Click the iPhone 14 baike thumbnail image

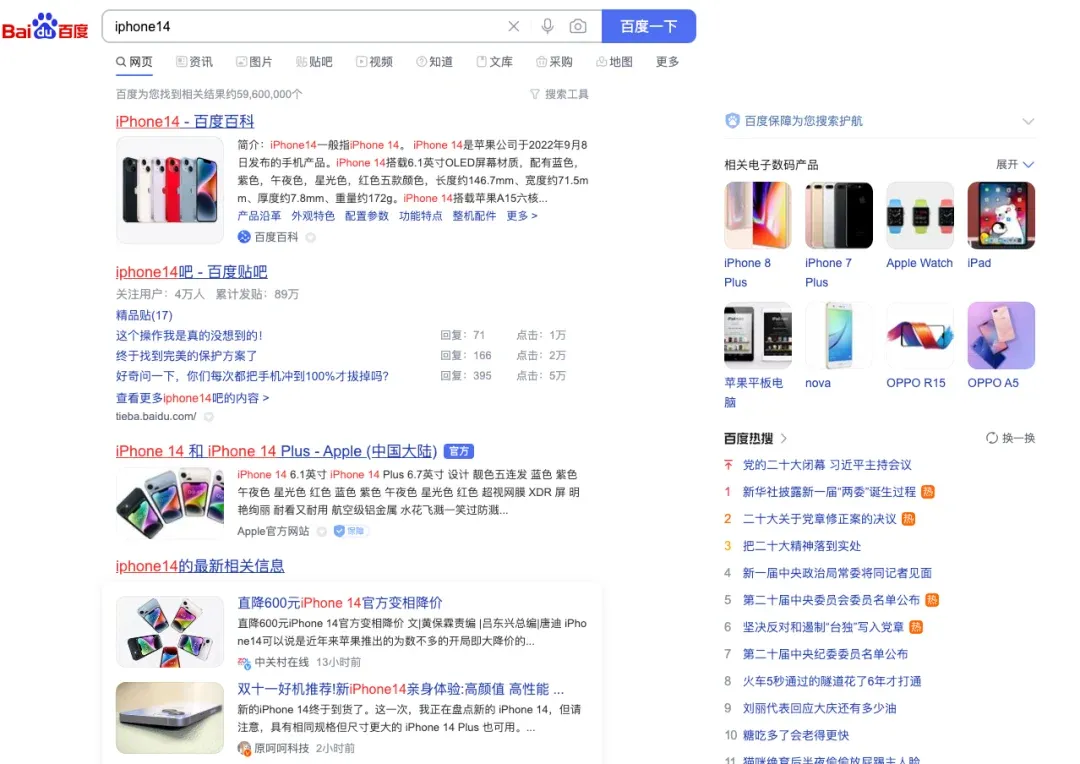point(169,189)
